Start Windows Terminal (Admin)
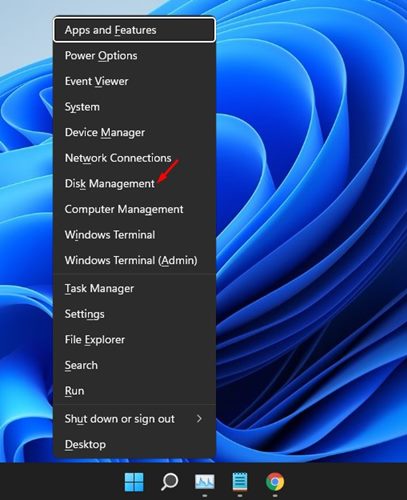This screenshot has height=500, width=407. [134, 260]
